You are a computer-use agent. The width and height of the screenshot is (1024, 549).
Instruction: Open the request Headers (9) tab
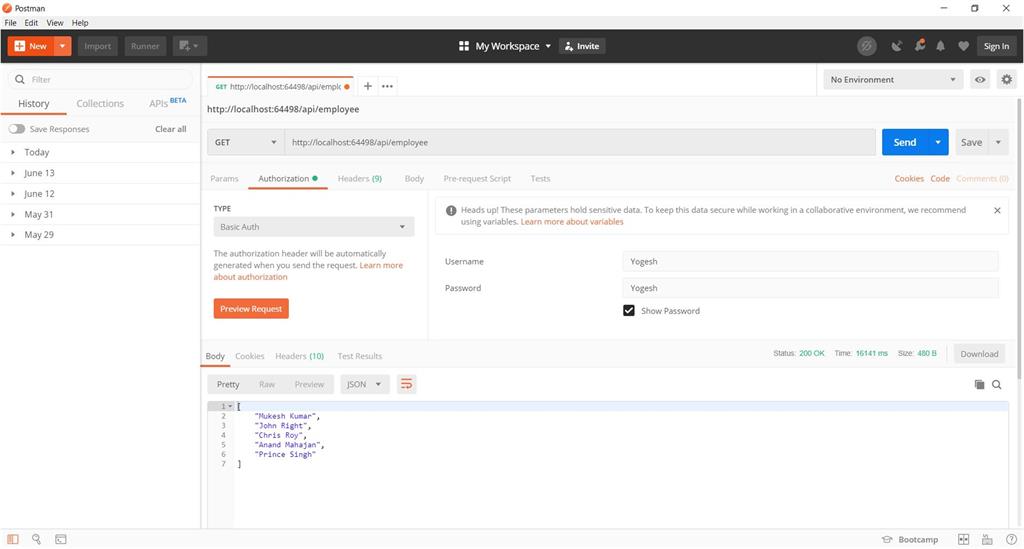[360, 179]
